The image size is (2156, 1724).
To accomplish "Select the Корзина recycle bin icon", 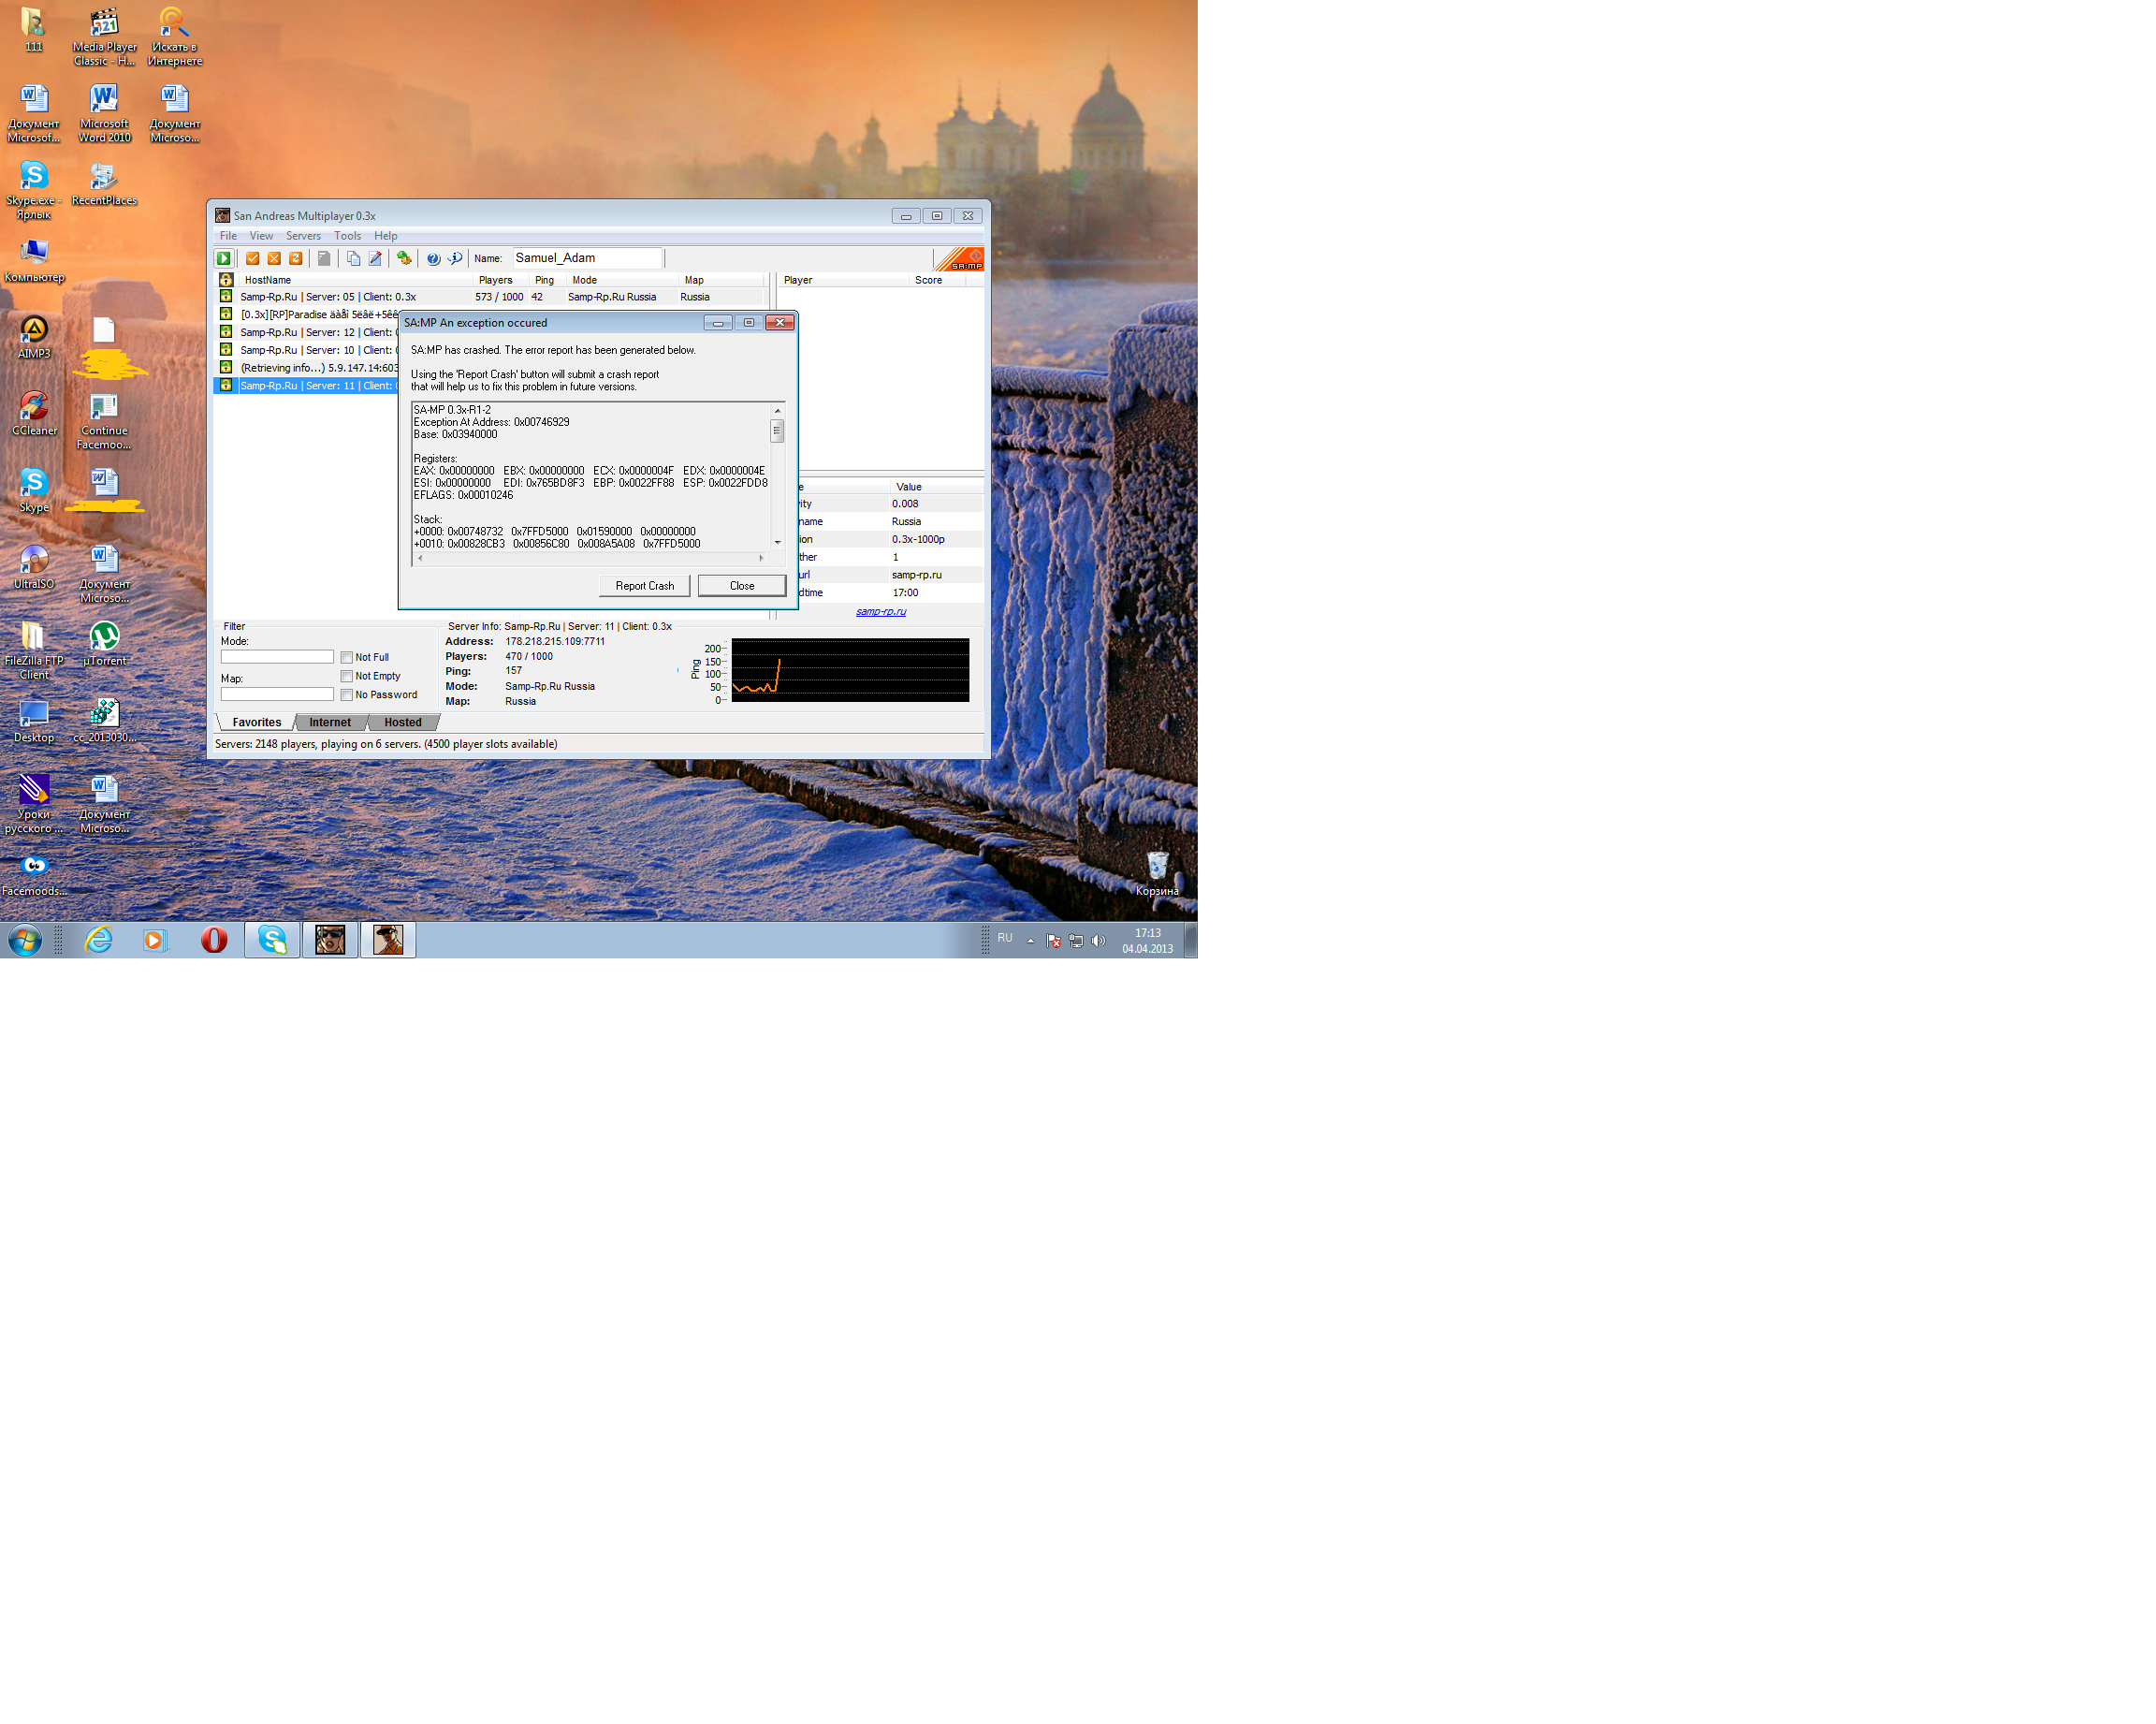I will click(1157, 873).
